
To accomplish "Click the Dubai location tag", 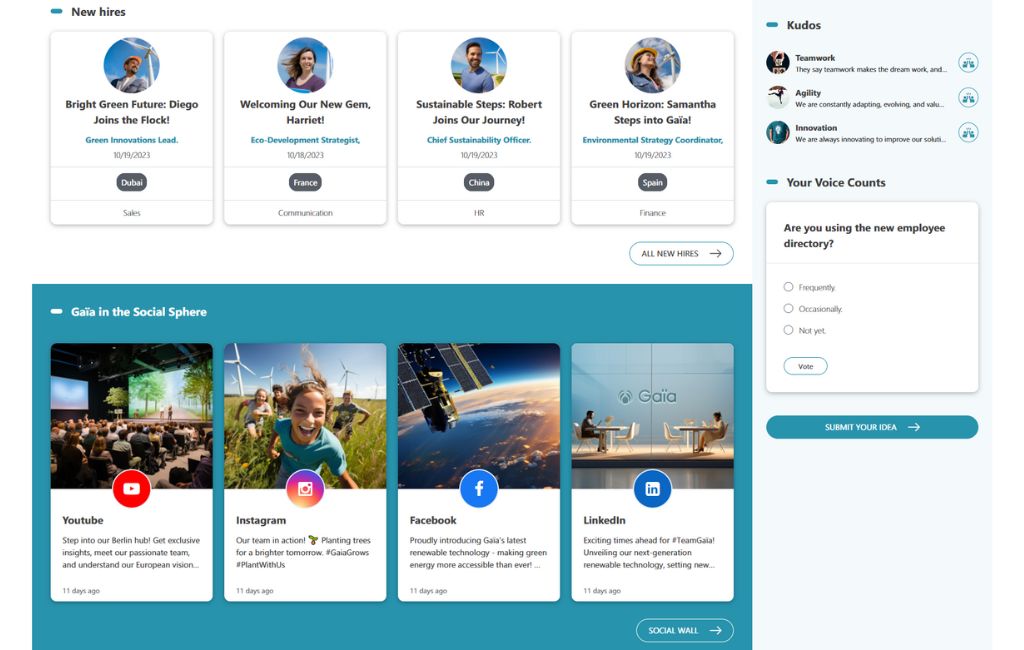I will click(x=131, y=183).
